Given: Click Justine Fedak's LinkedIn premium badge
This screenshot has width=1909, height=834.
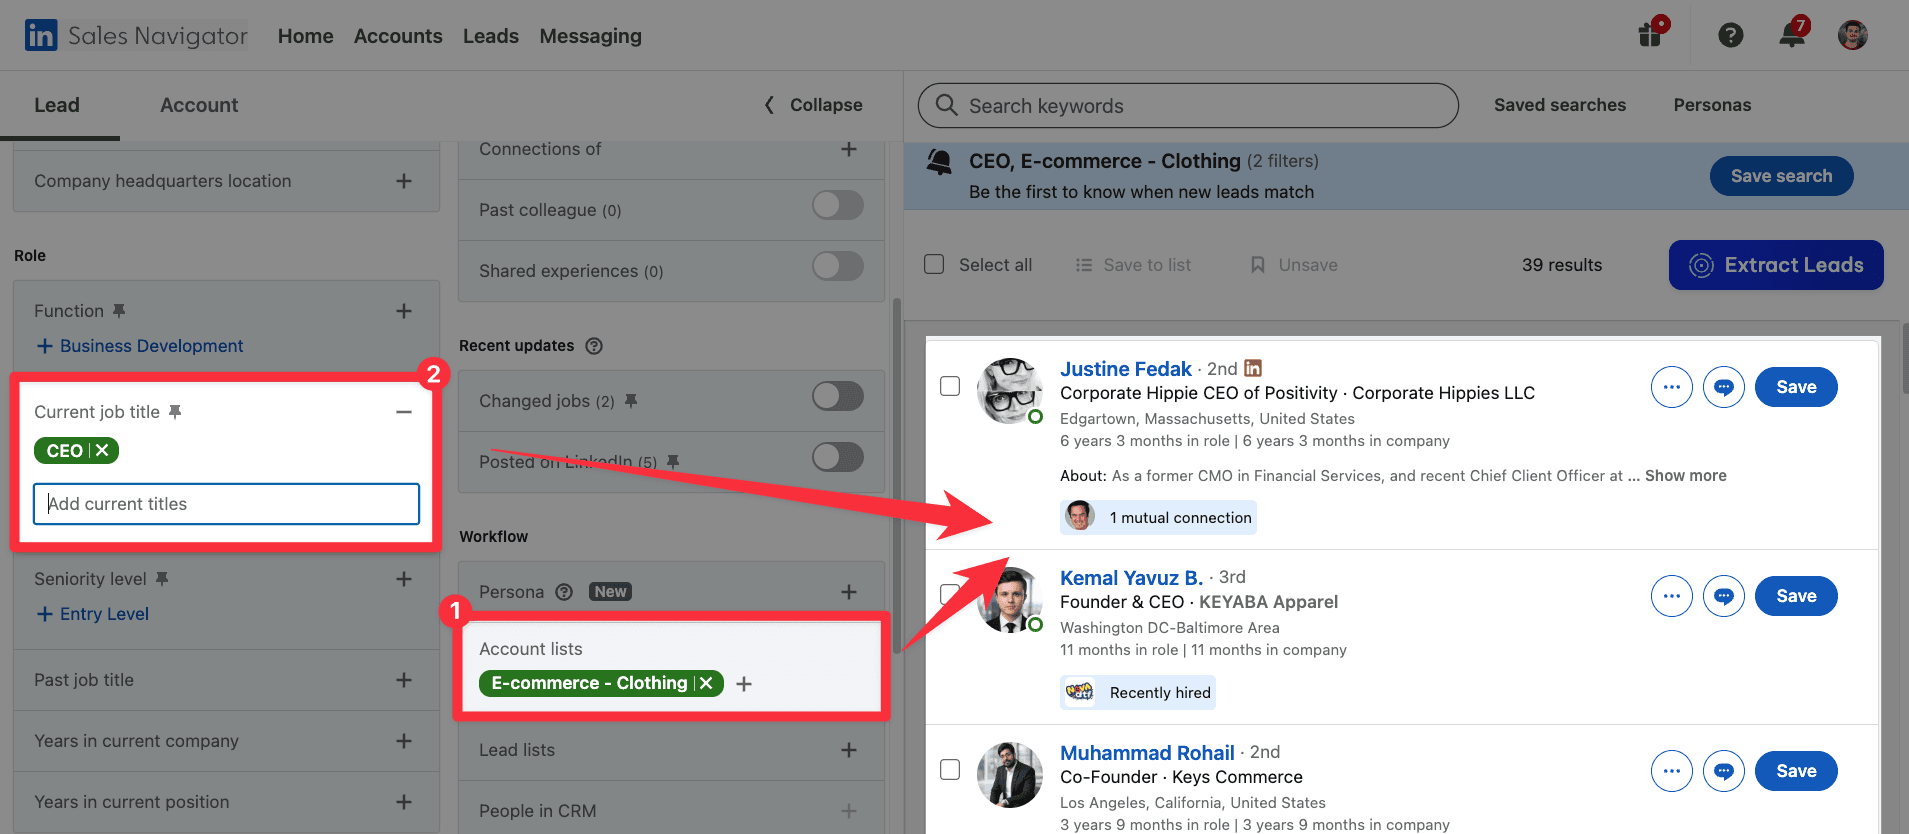Looking at the screenshot, I should point(1253,369).
